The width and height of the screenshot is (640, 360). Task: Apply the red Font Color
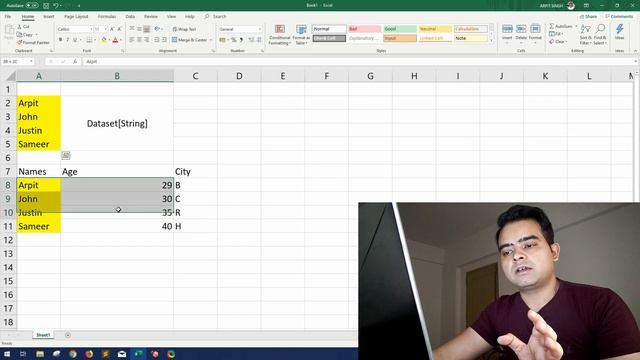(x=116, y=40)
